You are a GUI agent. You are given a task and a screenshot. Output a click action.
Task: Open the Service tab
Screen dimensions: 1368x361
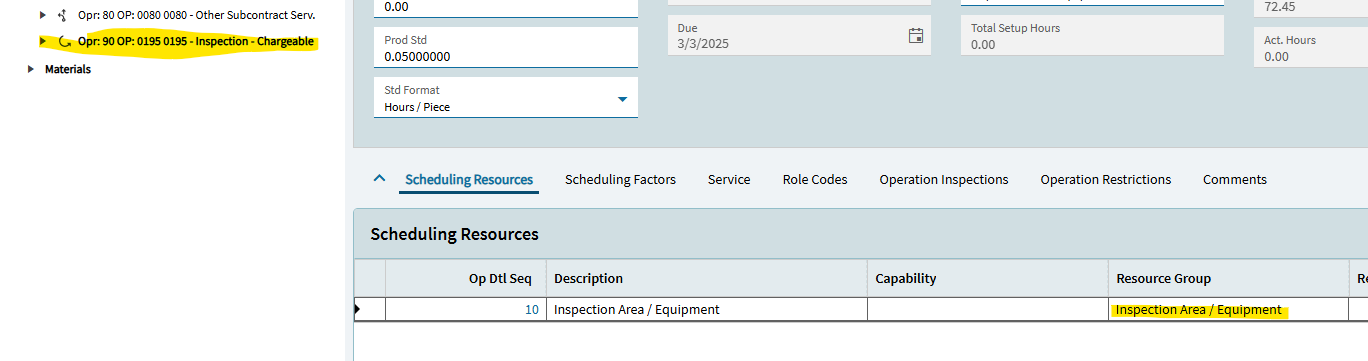pos(729,180)
